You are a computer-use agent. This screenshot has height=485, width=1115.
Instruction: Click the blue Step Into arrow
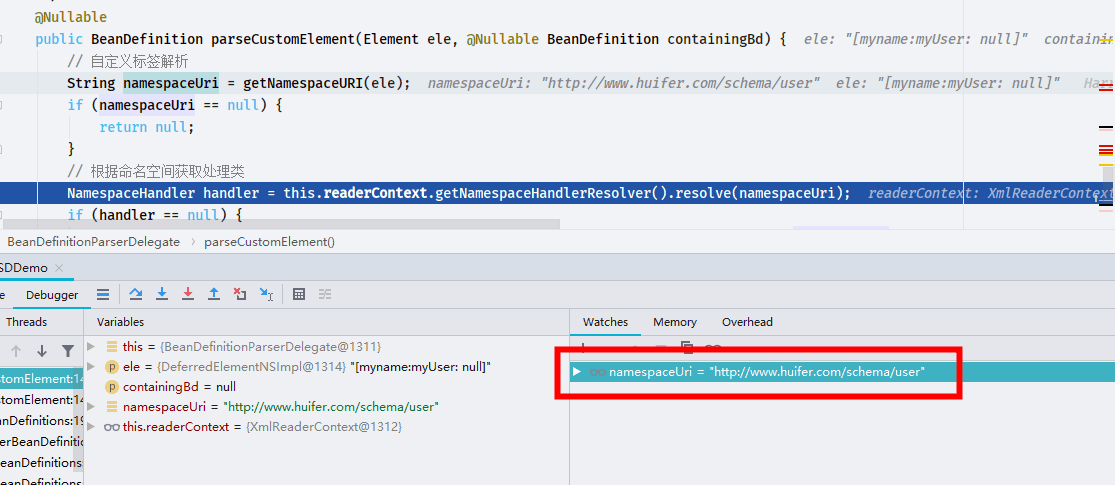coord(162,294)
